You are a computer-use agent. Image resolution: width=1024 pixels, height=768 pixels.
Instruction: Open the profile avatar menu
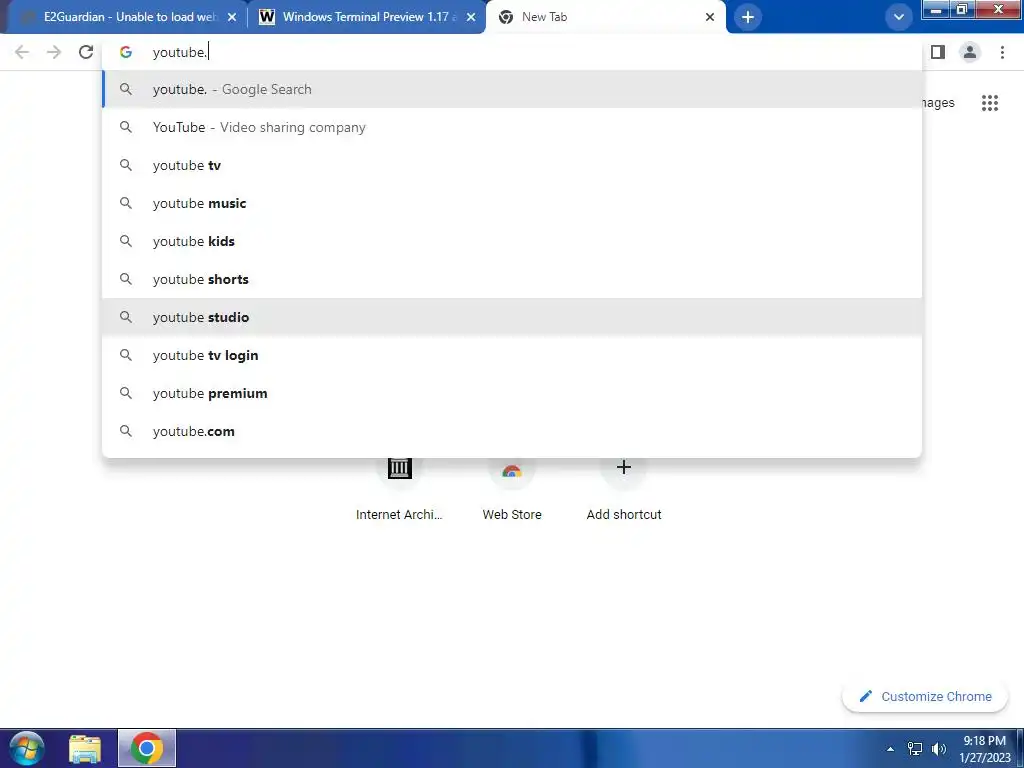point(970,52)
